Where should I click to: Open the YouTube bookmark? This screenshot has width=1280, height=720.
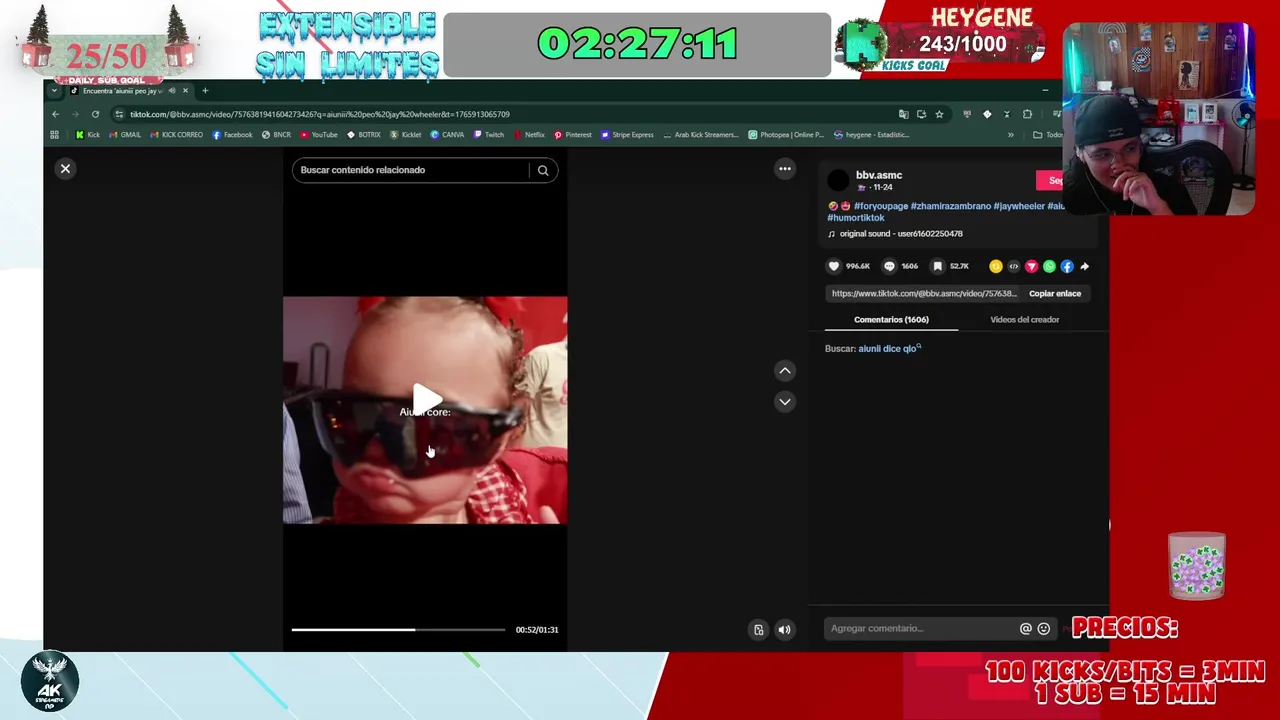pos(318,135)
